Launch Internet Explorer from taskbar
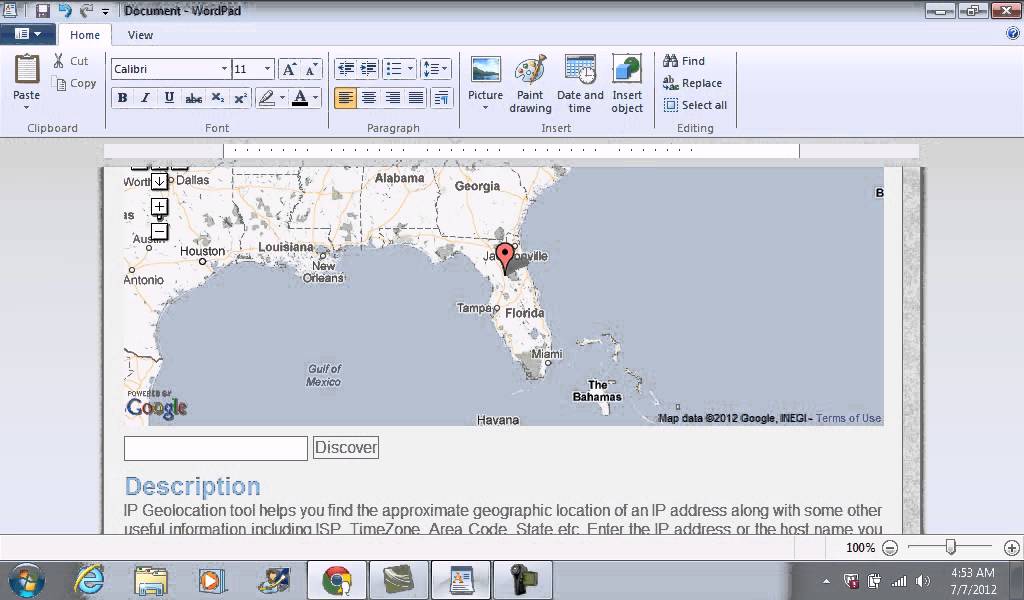Image resolution: width=1024 pixels, height=600 pixels. pyautogui.click(x=89, y=580)
